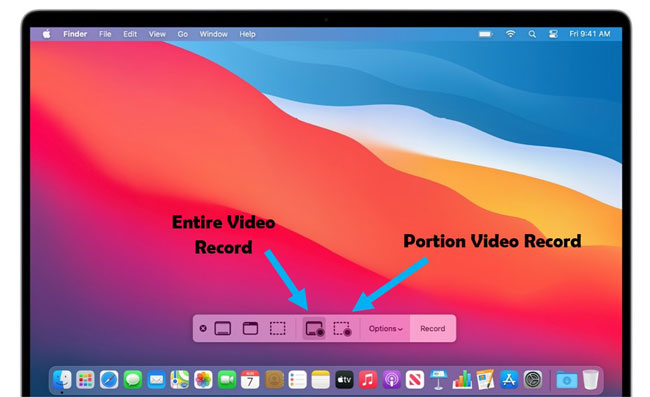The height and width of the screenshot is (397, 650).
Task: Open Music app in Dock
Action: point(368,380)
